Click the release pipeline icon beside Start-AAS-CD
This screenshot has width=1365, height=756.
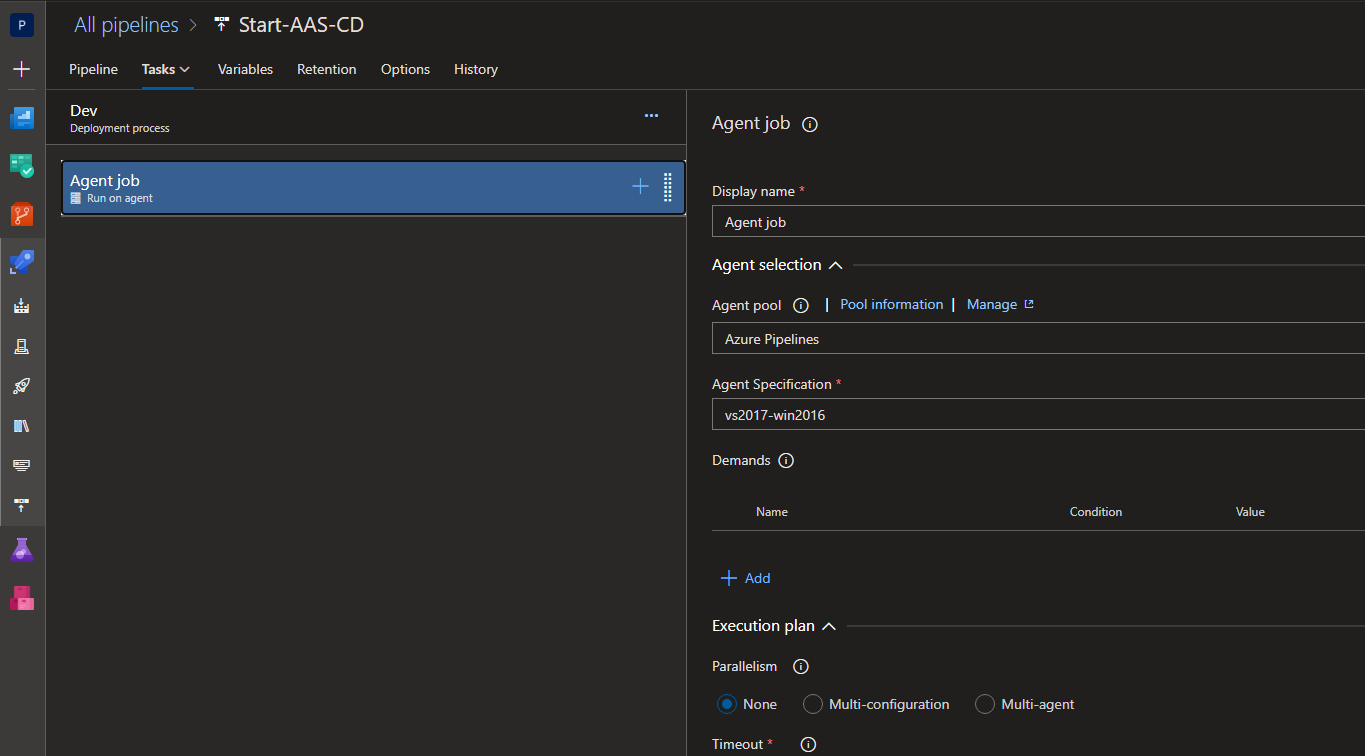(222, 25)
